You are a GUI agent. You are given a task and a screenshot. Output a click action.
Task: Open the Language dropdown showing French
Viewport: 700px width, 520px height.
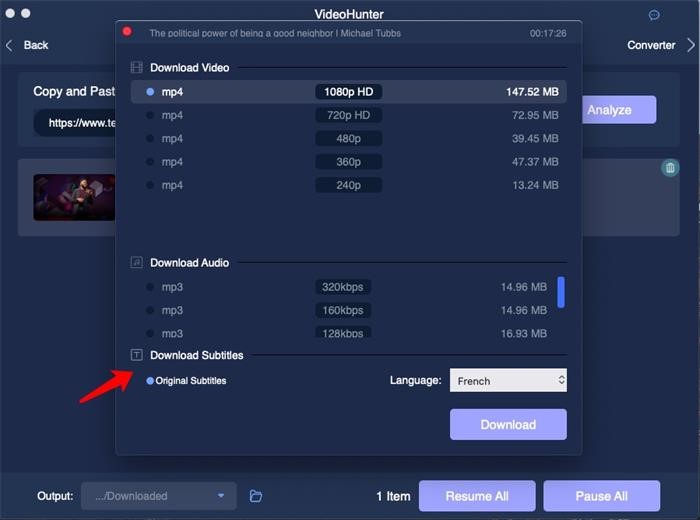(508, 380)
